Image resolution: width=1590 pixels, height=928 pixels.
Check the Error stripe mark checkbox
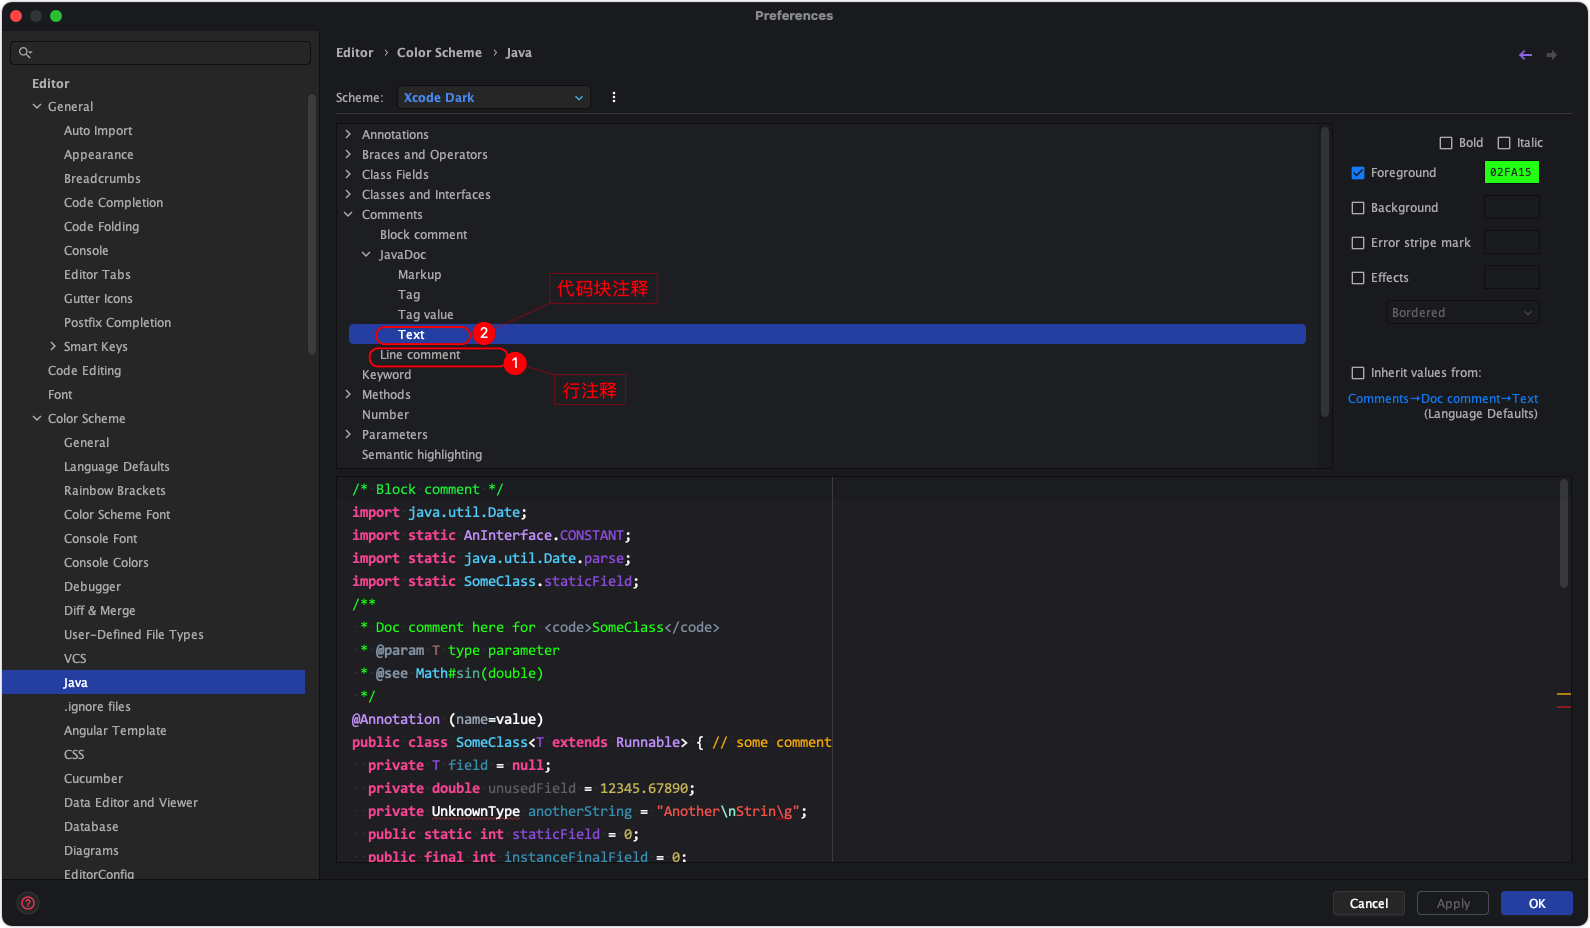click(1358, 243)
